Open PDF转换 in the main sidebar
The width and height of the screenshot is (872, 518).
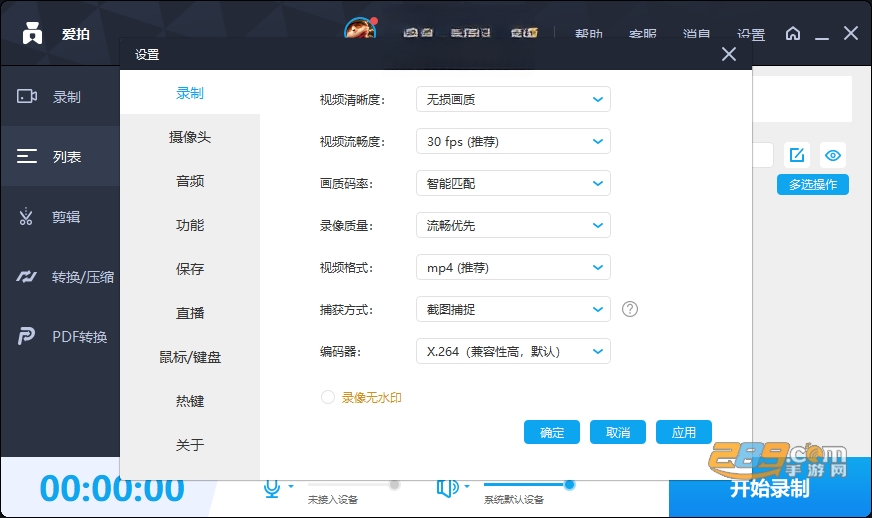[60, 337]
